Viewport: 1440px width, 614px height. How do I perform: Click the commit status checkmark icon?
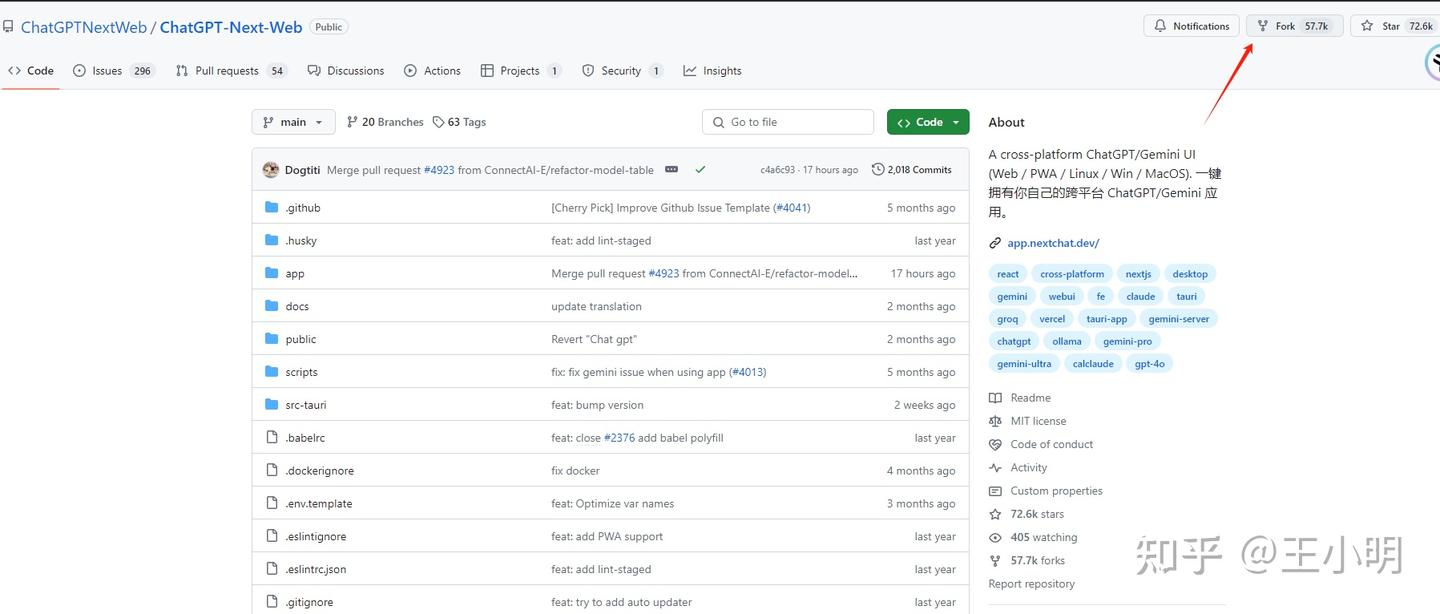pyautogui.click(x=700, y=170)
